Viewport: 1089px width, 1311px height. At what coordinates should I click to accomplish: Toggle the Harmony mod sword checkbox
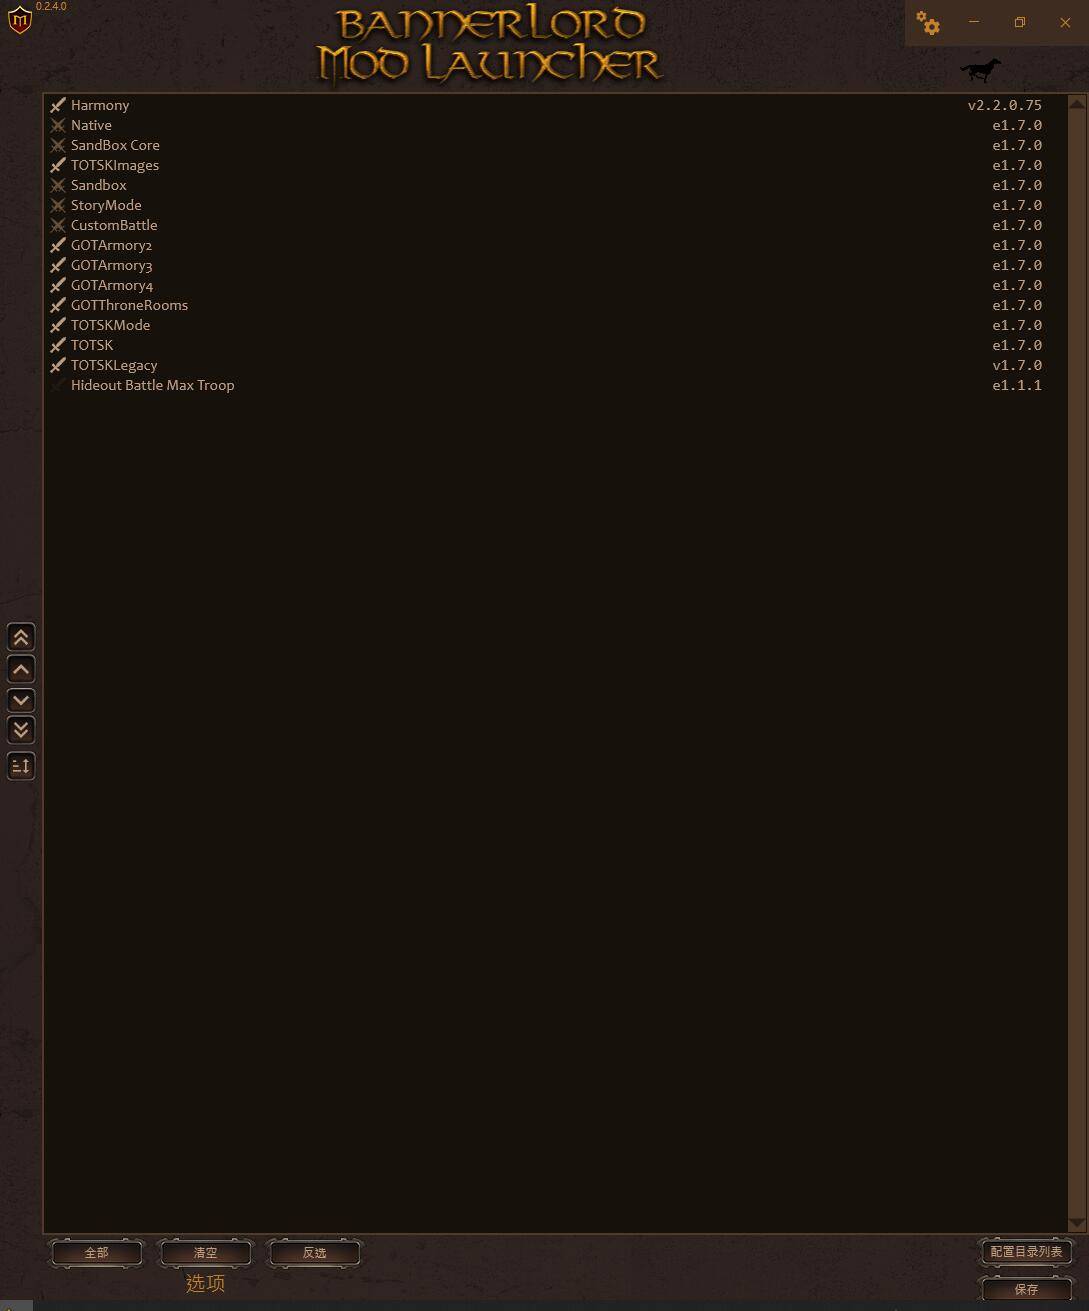[58, 105]
